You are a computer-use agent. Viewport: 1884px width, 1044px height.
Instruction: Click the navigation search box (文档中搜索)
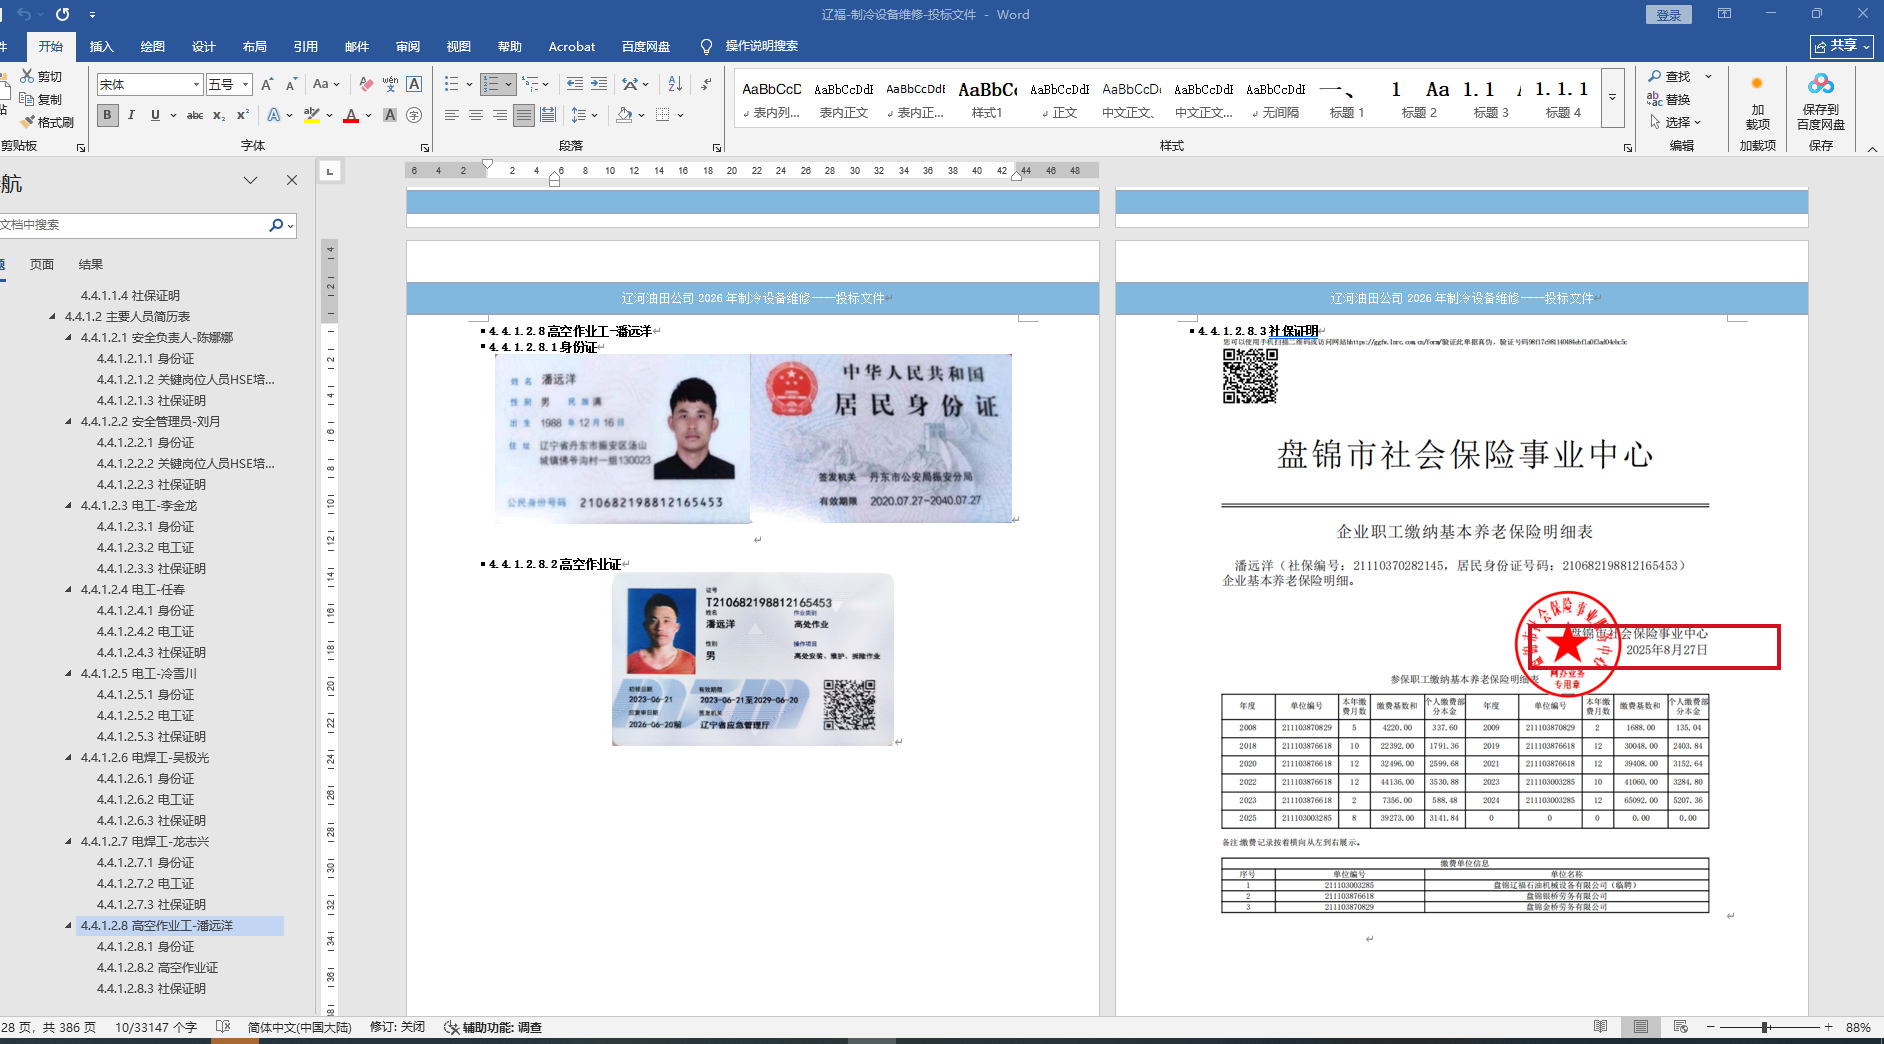[132, 225]
